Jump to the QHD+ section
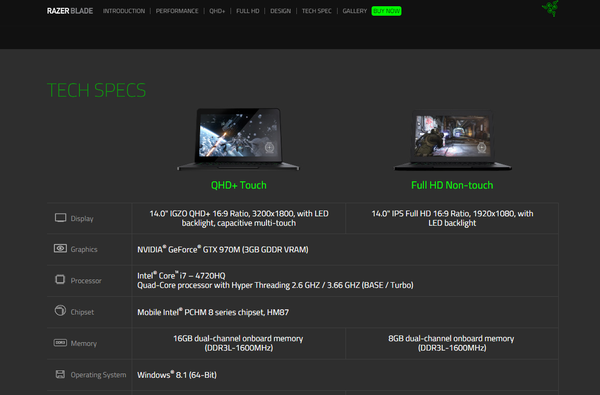Viewport: 600px width, 395px height. [x=217, y=11]
